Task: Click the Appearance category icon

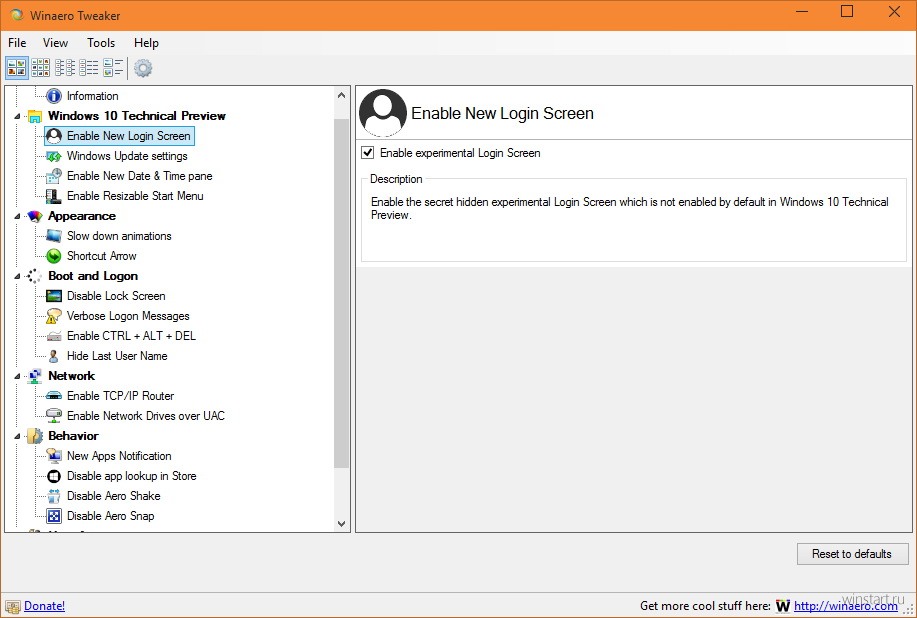Action: coord(35,216)
